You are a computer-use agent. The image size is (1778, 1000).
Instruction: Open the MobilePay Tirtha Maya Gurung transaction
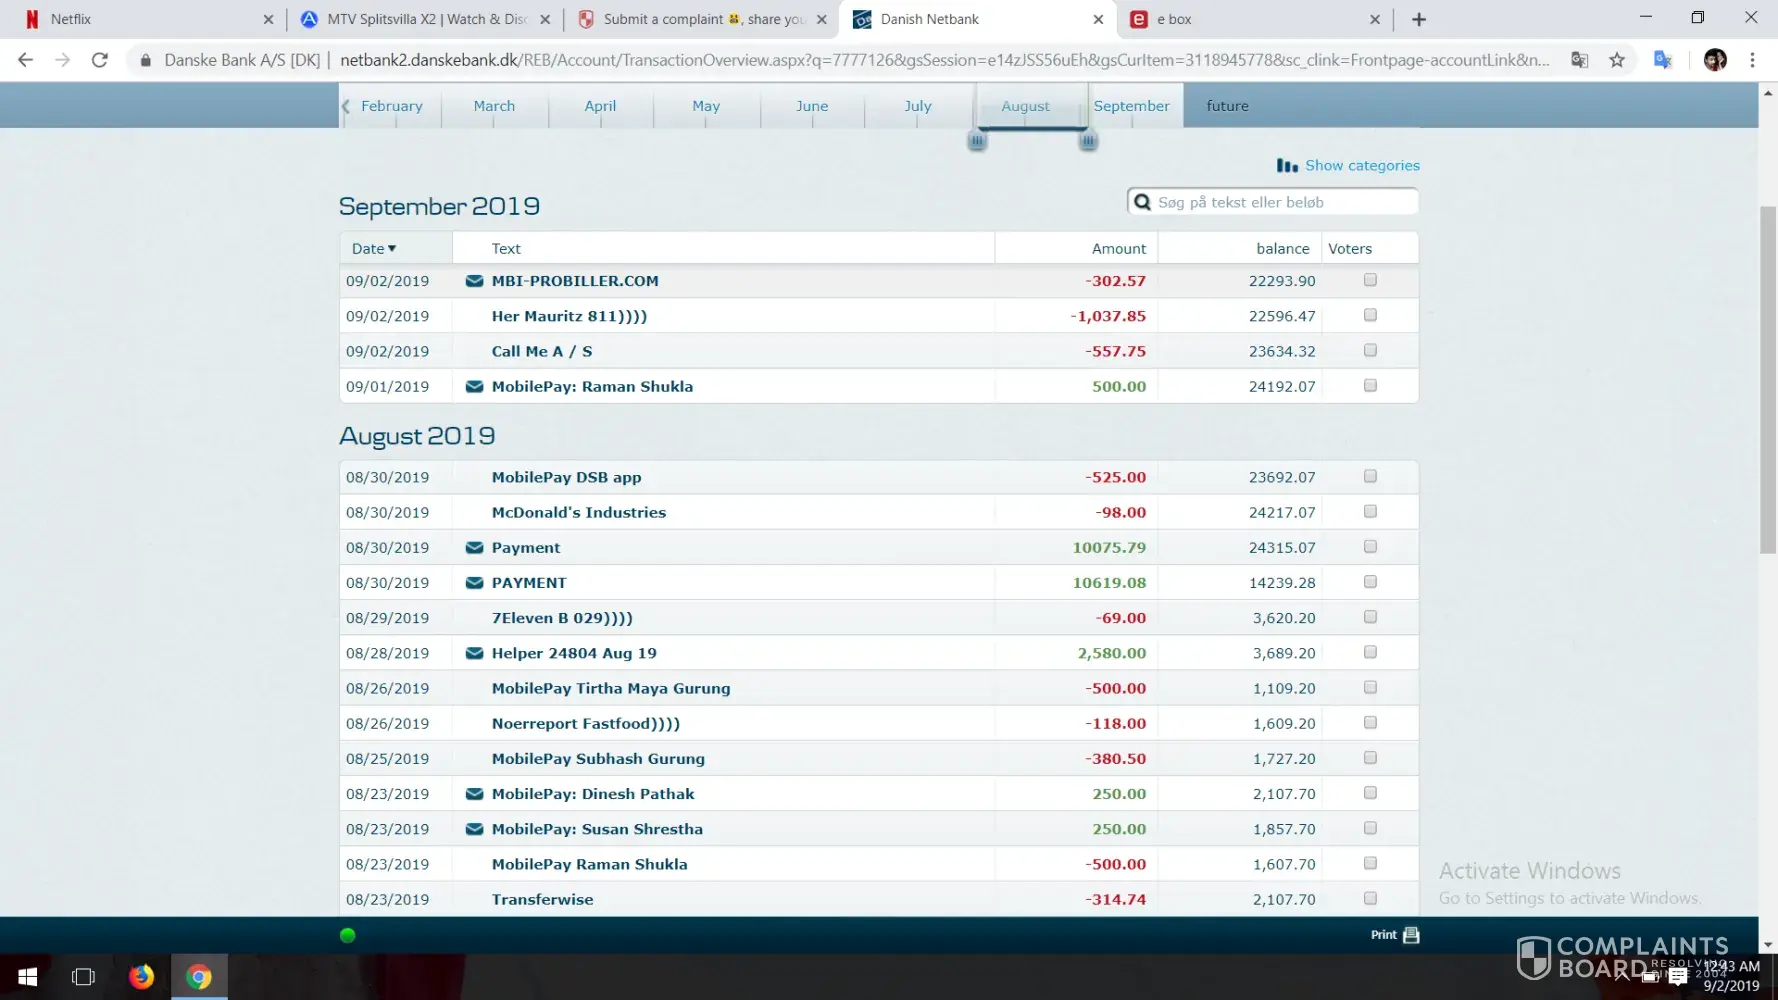610,688
